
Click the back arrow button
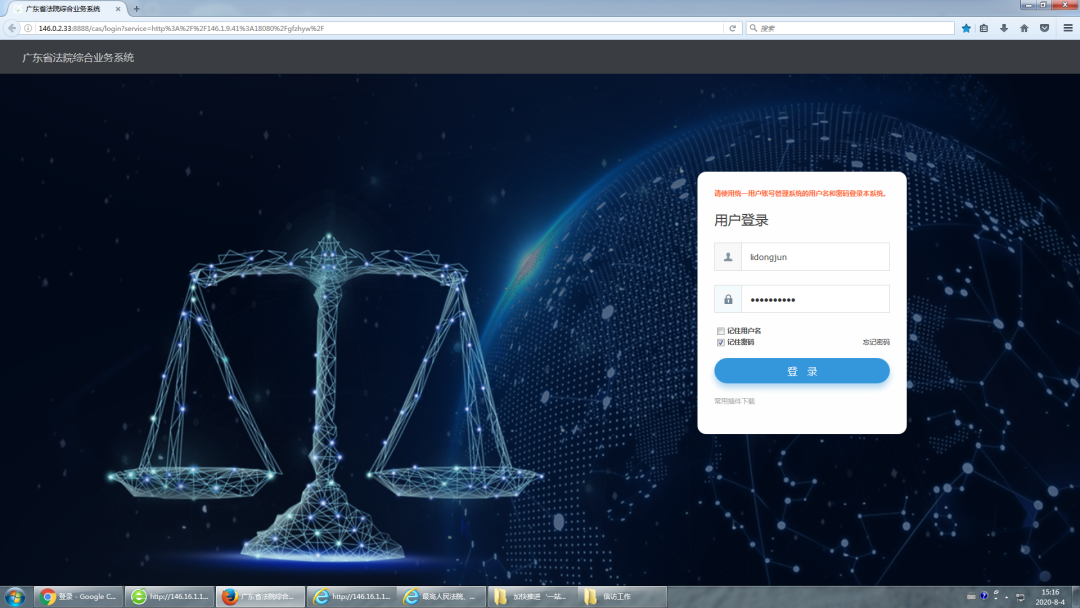12,28
